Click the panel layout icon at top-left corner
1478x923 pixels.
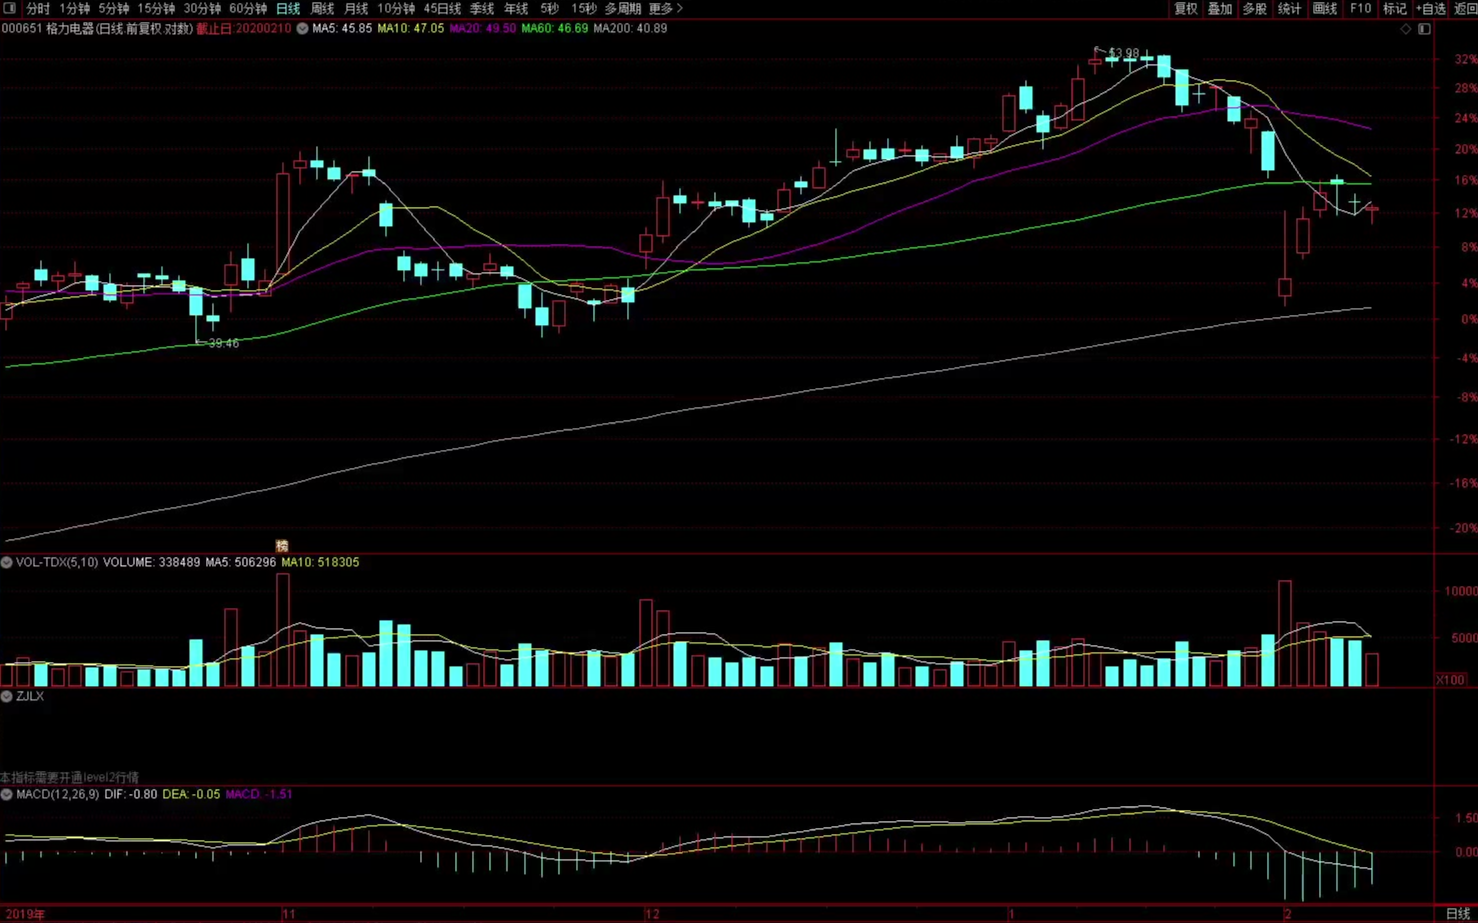10,8
